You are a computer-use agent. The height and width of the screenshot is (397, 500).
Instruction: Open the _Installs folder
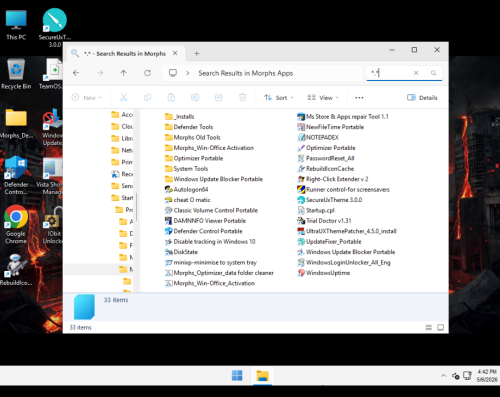(180, 117)
